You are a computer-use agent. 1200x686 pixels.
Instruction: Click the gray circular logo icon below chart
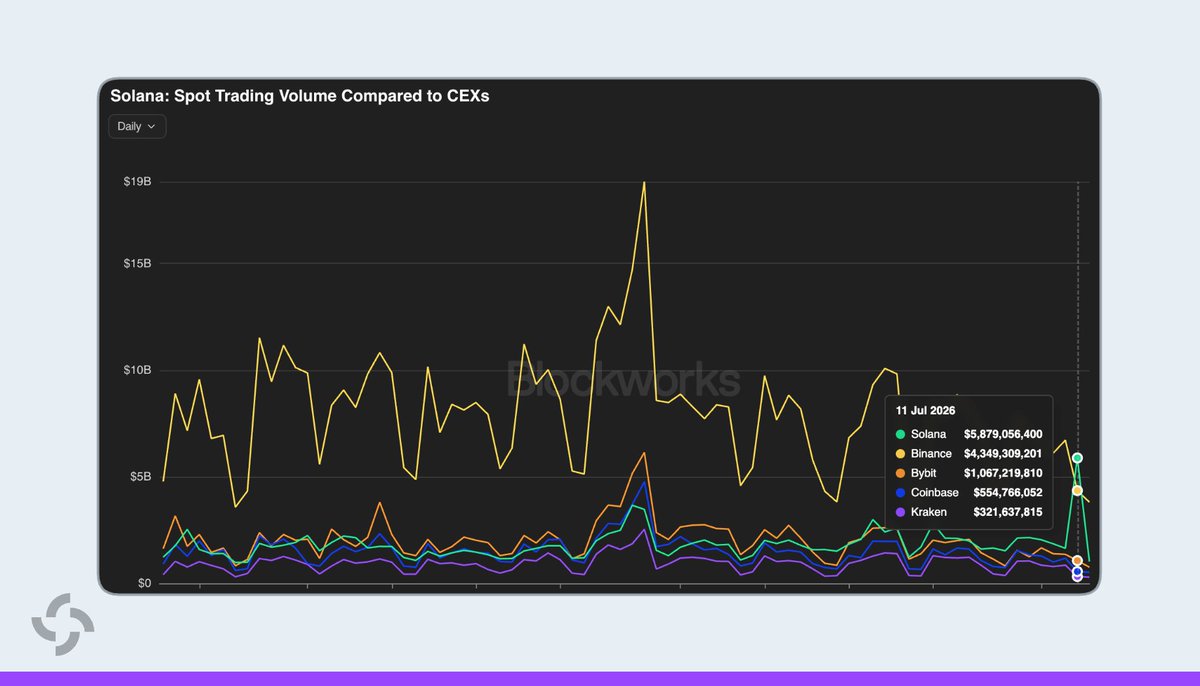pos(63,624)
